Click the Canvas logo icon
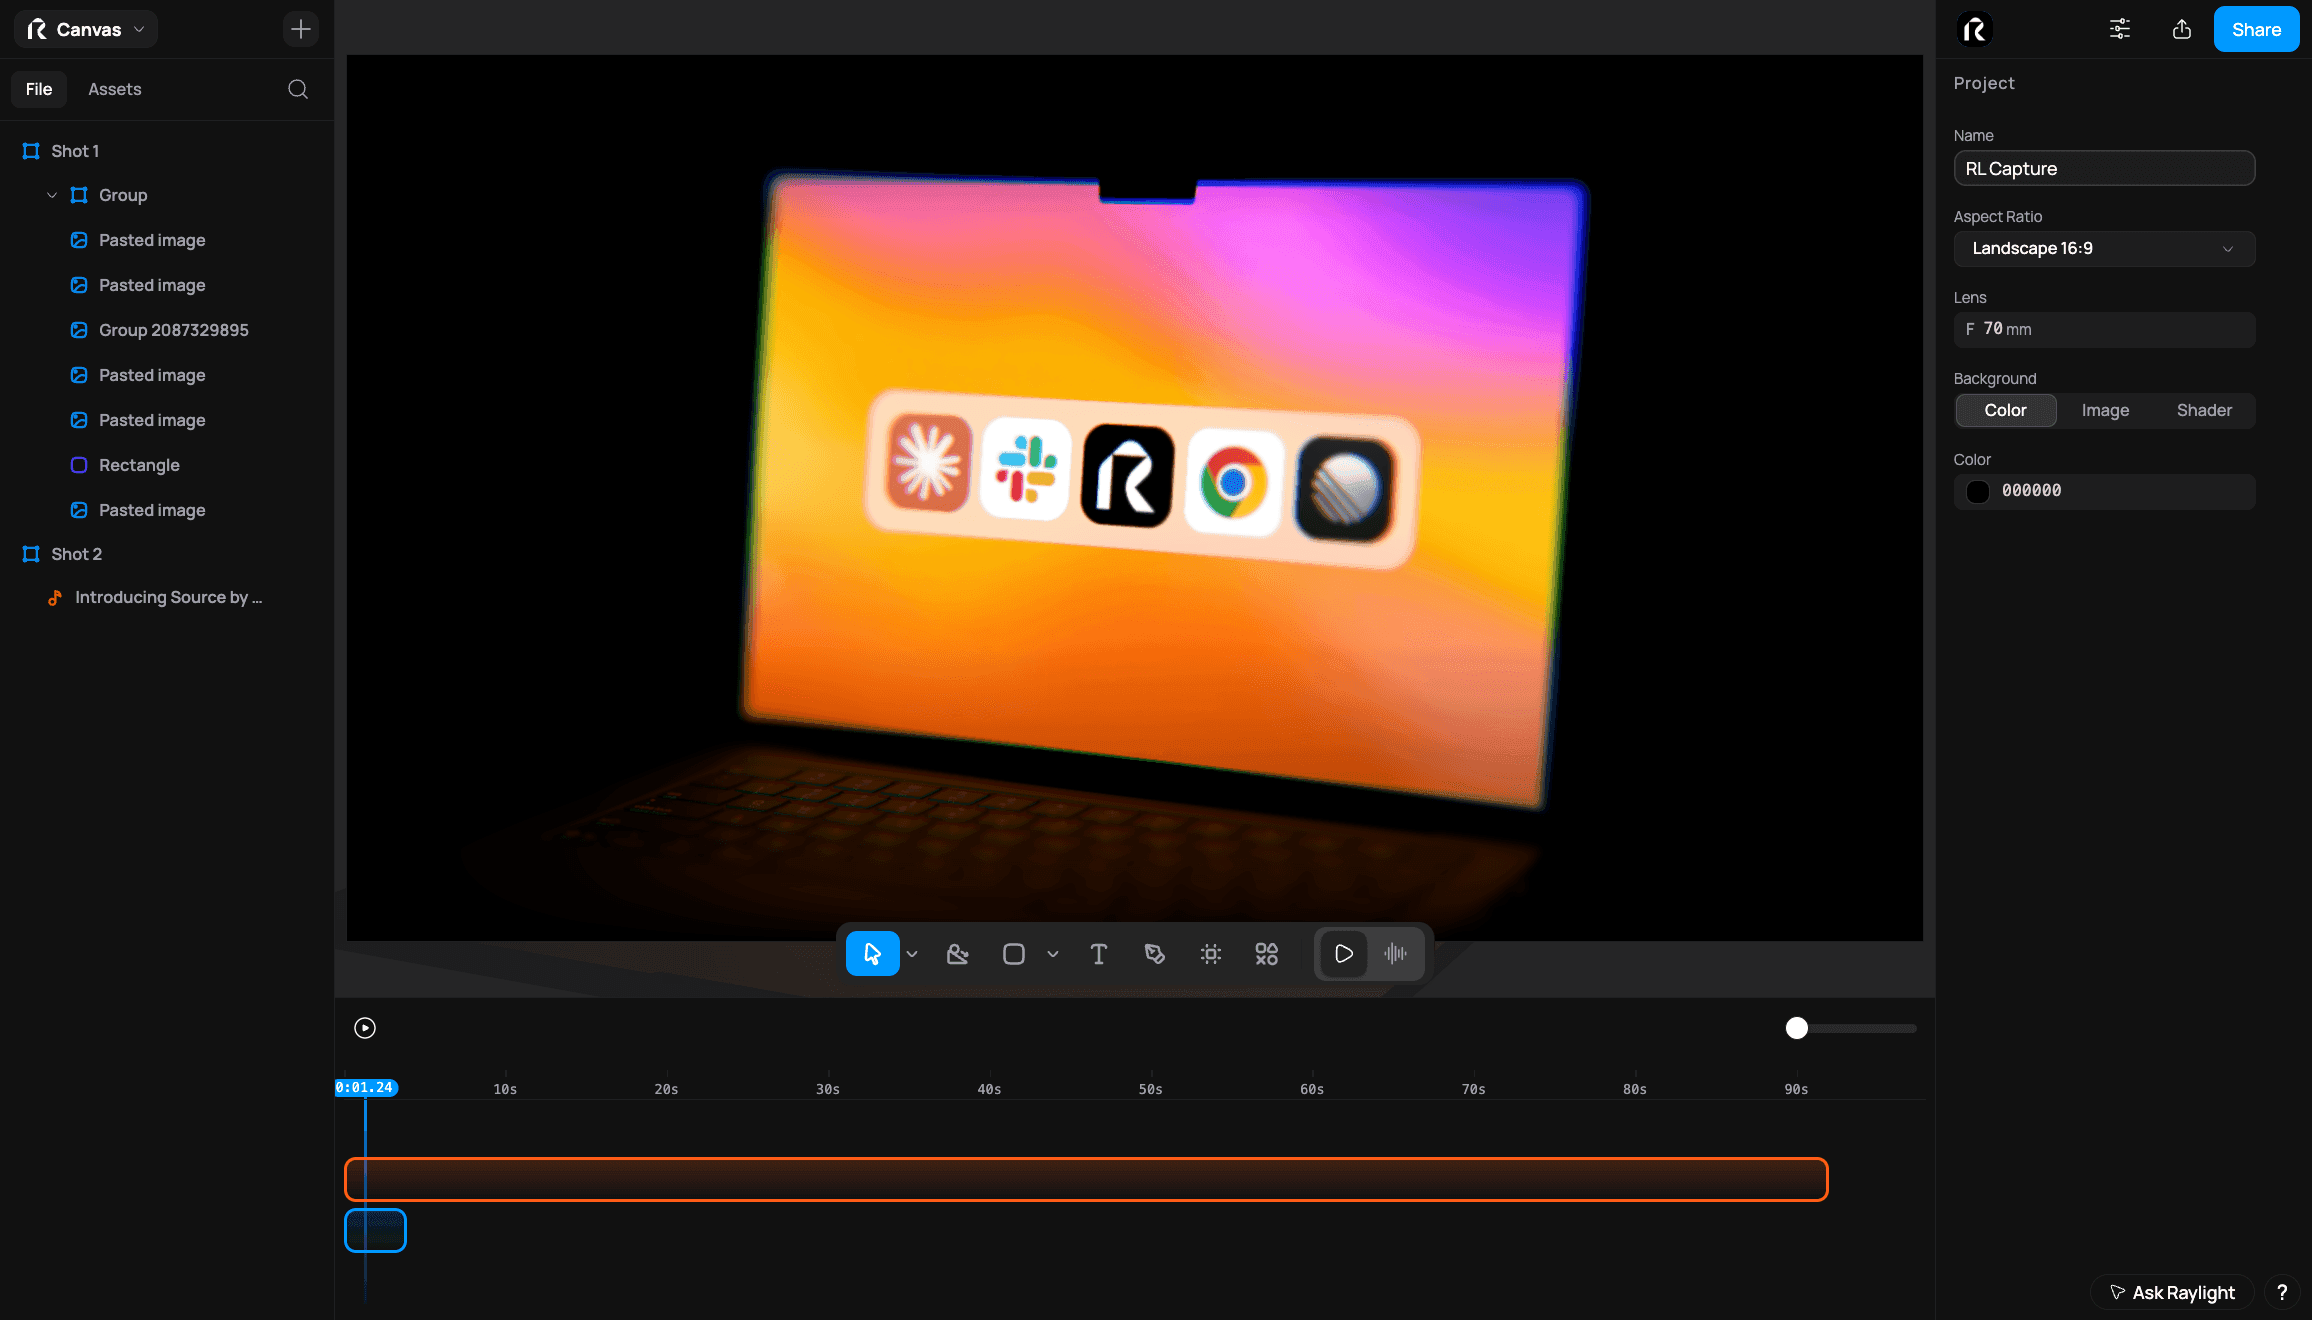The height and width of the screenshot is (1320, 2312). pos(37,30)
